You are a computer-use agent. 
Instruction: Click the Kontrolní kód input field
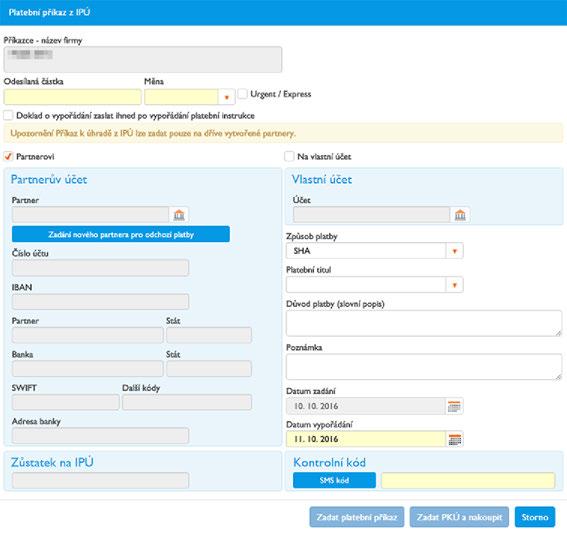click(x=468, y=480)
